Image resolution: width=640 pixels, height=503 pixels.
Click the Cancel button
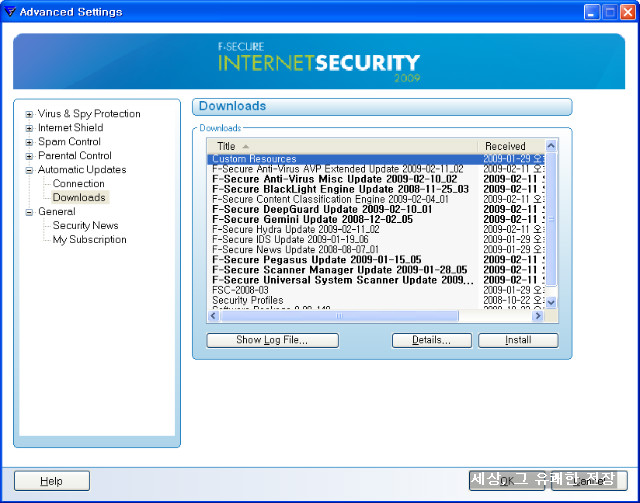589,481
